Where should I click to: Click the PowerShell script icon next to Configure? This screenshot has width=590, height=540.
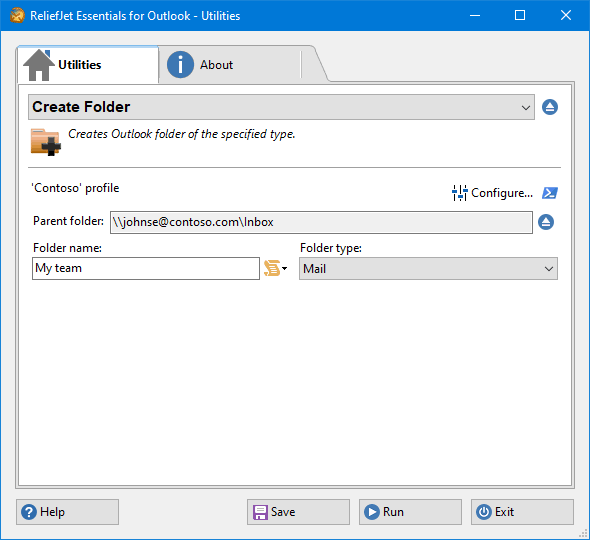[x=550, y=193]
